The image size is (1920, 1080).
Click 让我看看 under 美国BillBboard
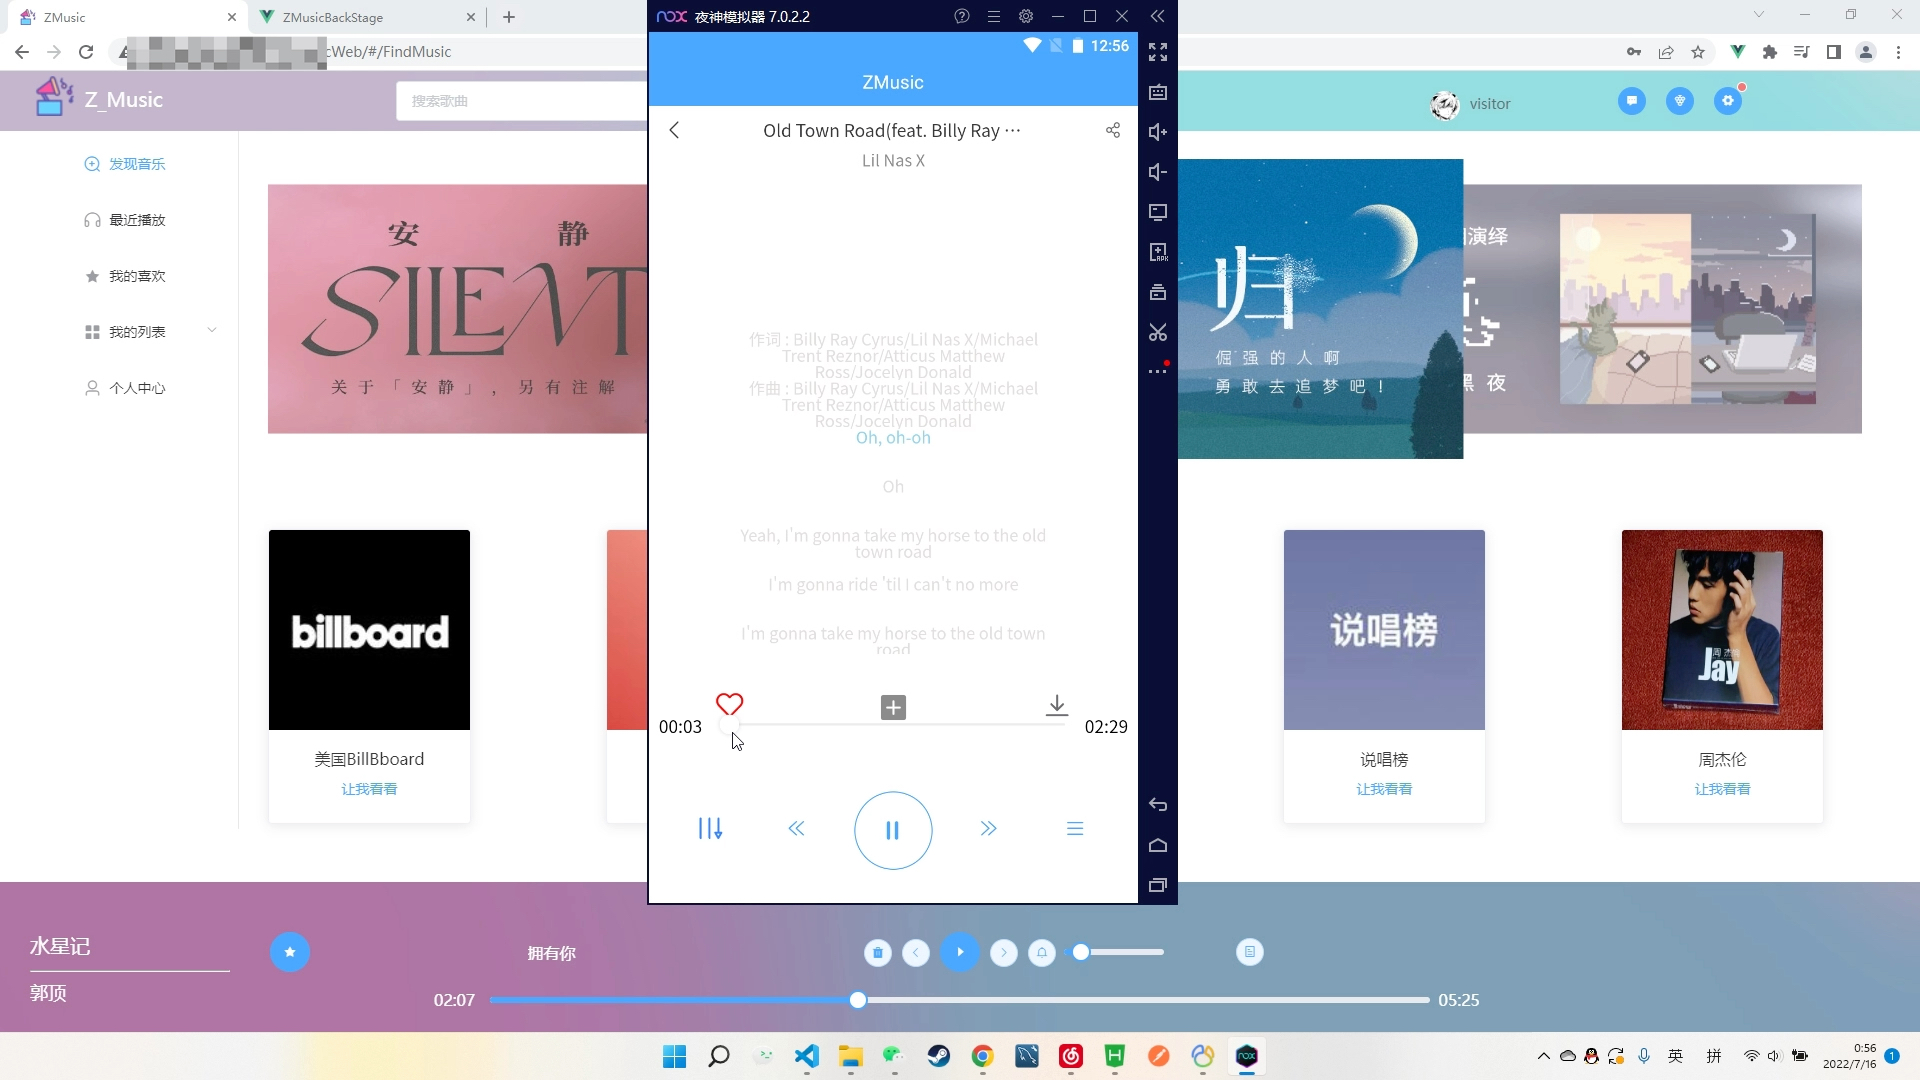click(369, 789)
